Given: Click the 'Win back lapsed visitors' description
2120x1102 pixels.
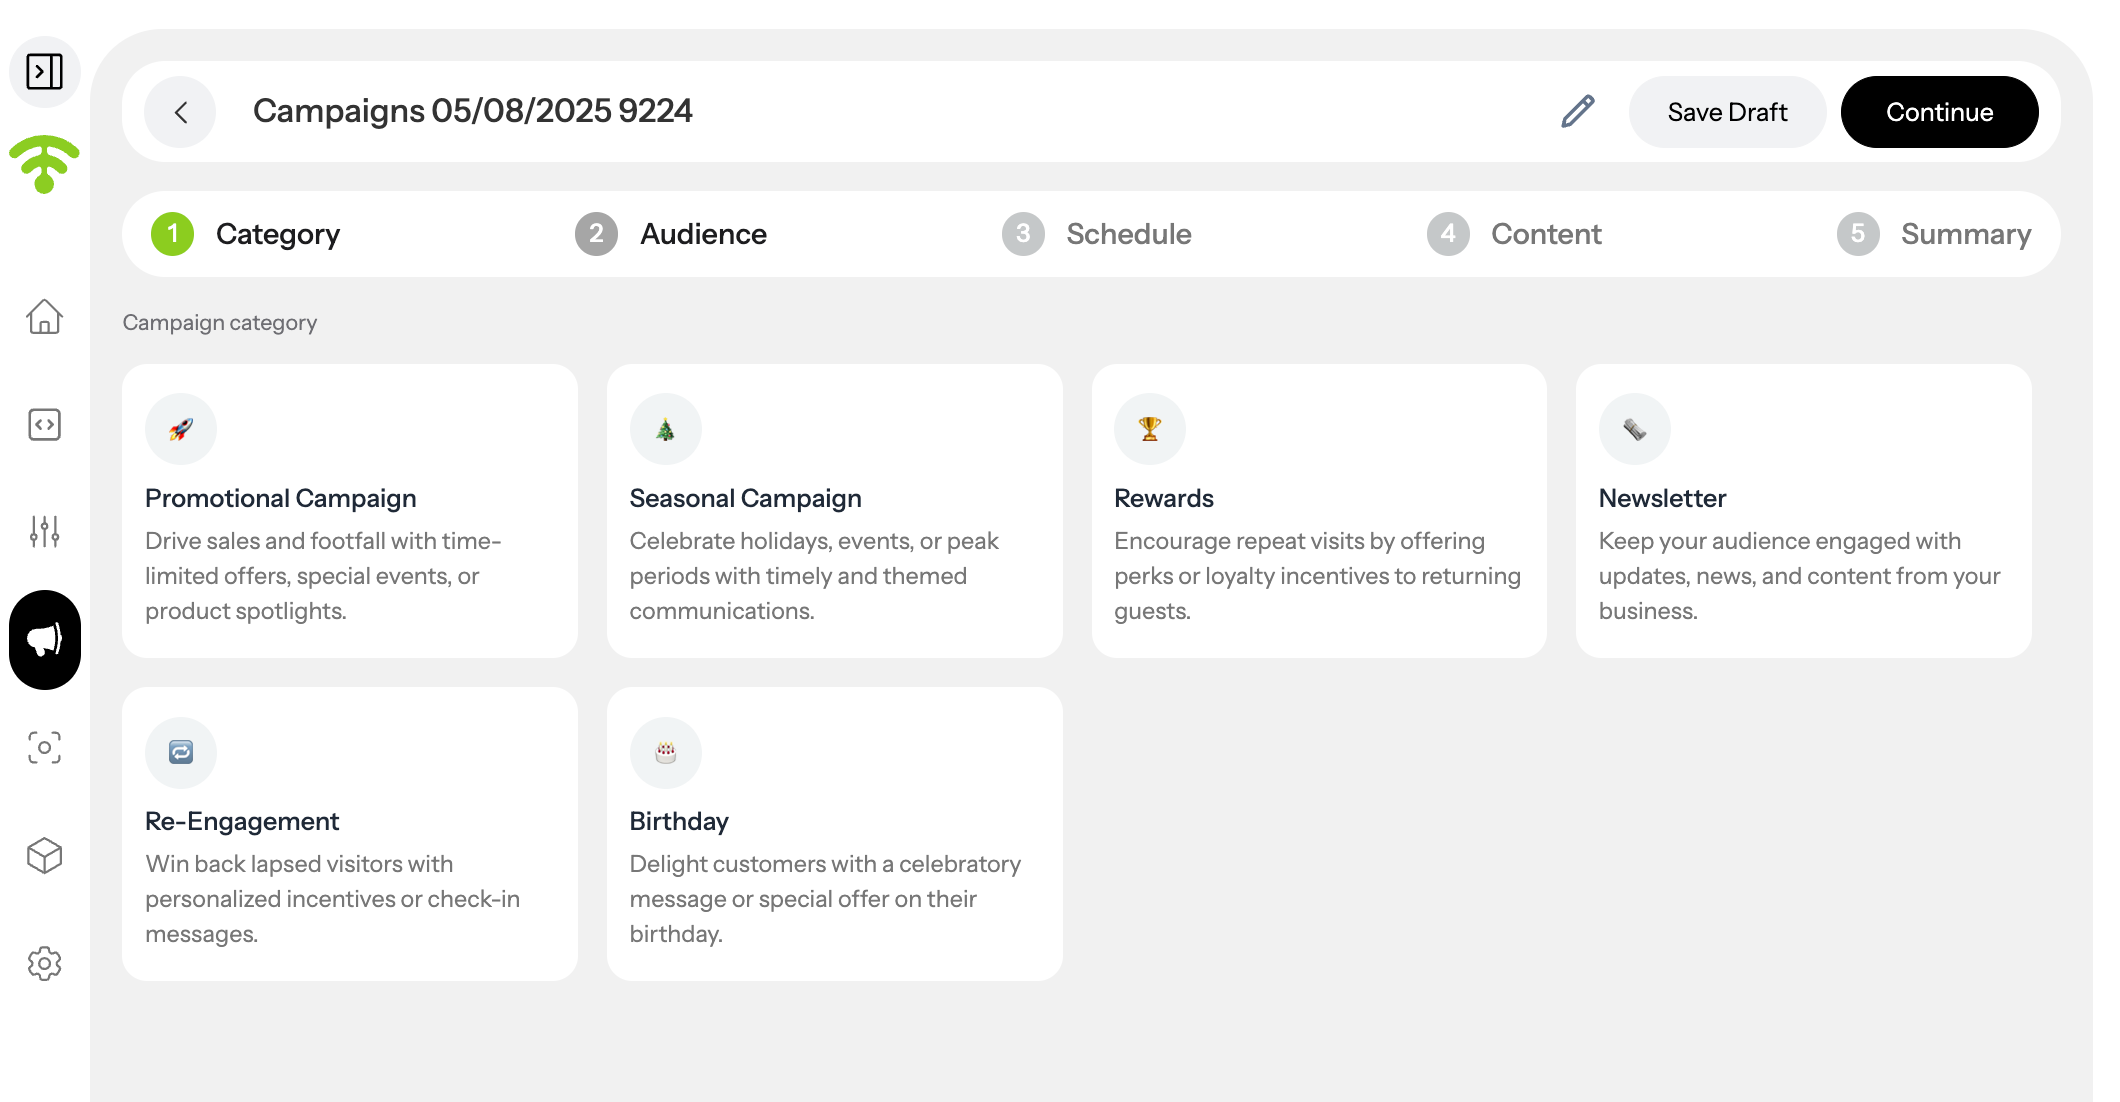Looking at the screenshot, I should (x=332, y=899).
